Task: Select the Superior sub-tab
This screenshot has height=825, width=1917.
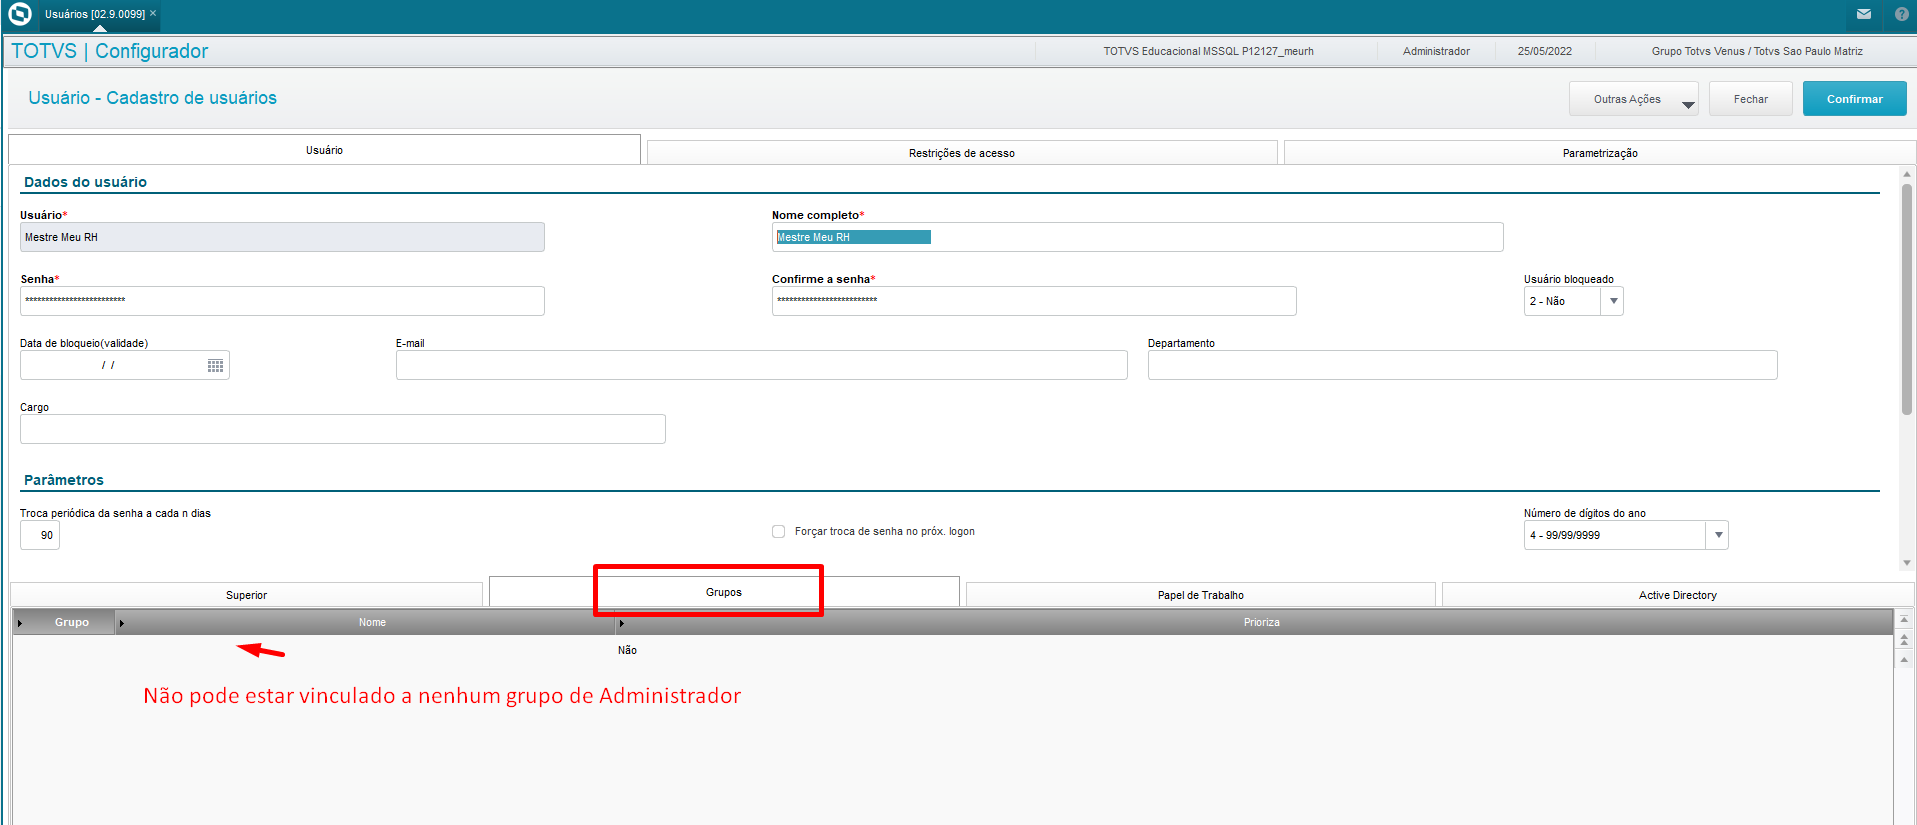Action: (x=246, y=595)
